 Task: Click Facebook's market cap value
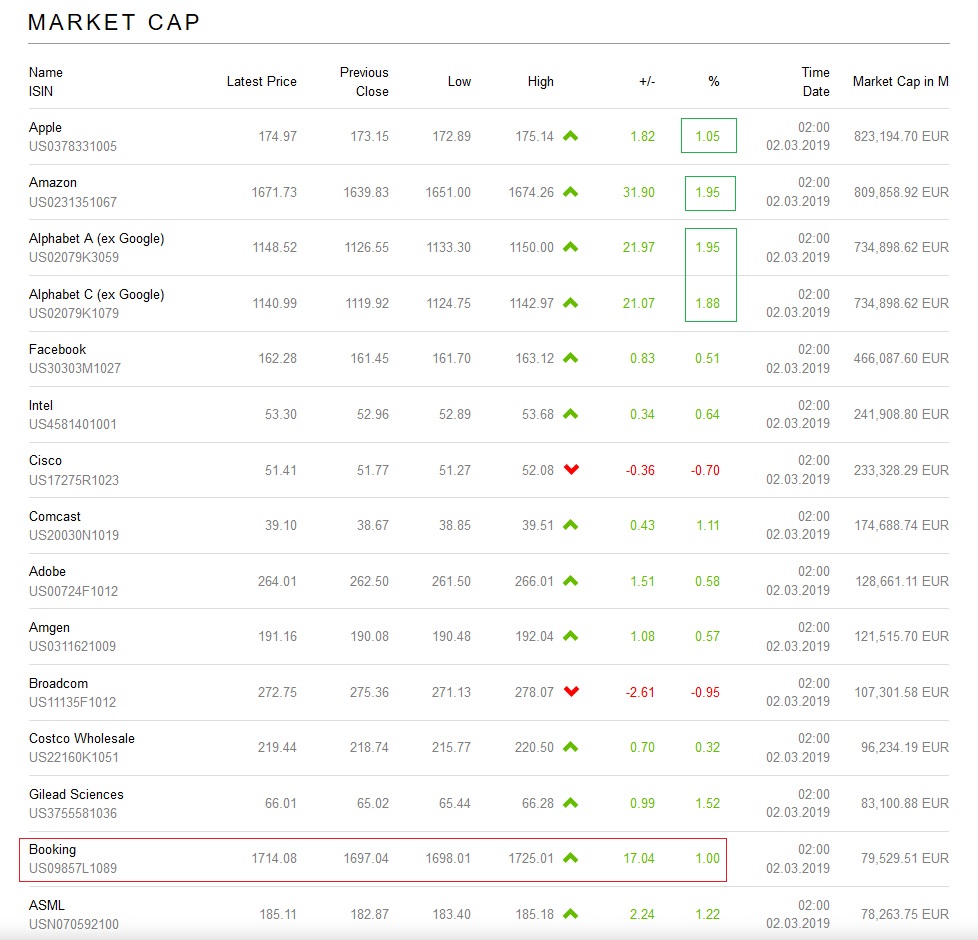tap(899, 358)
